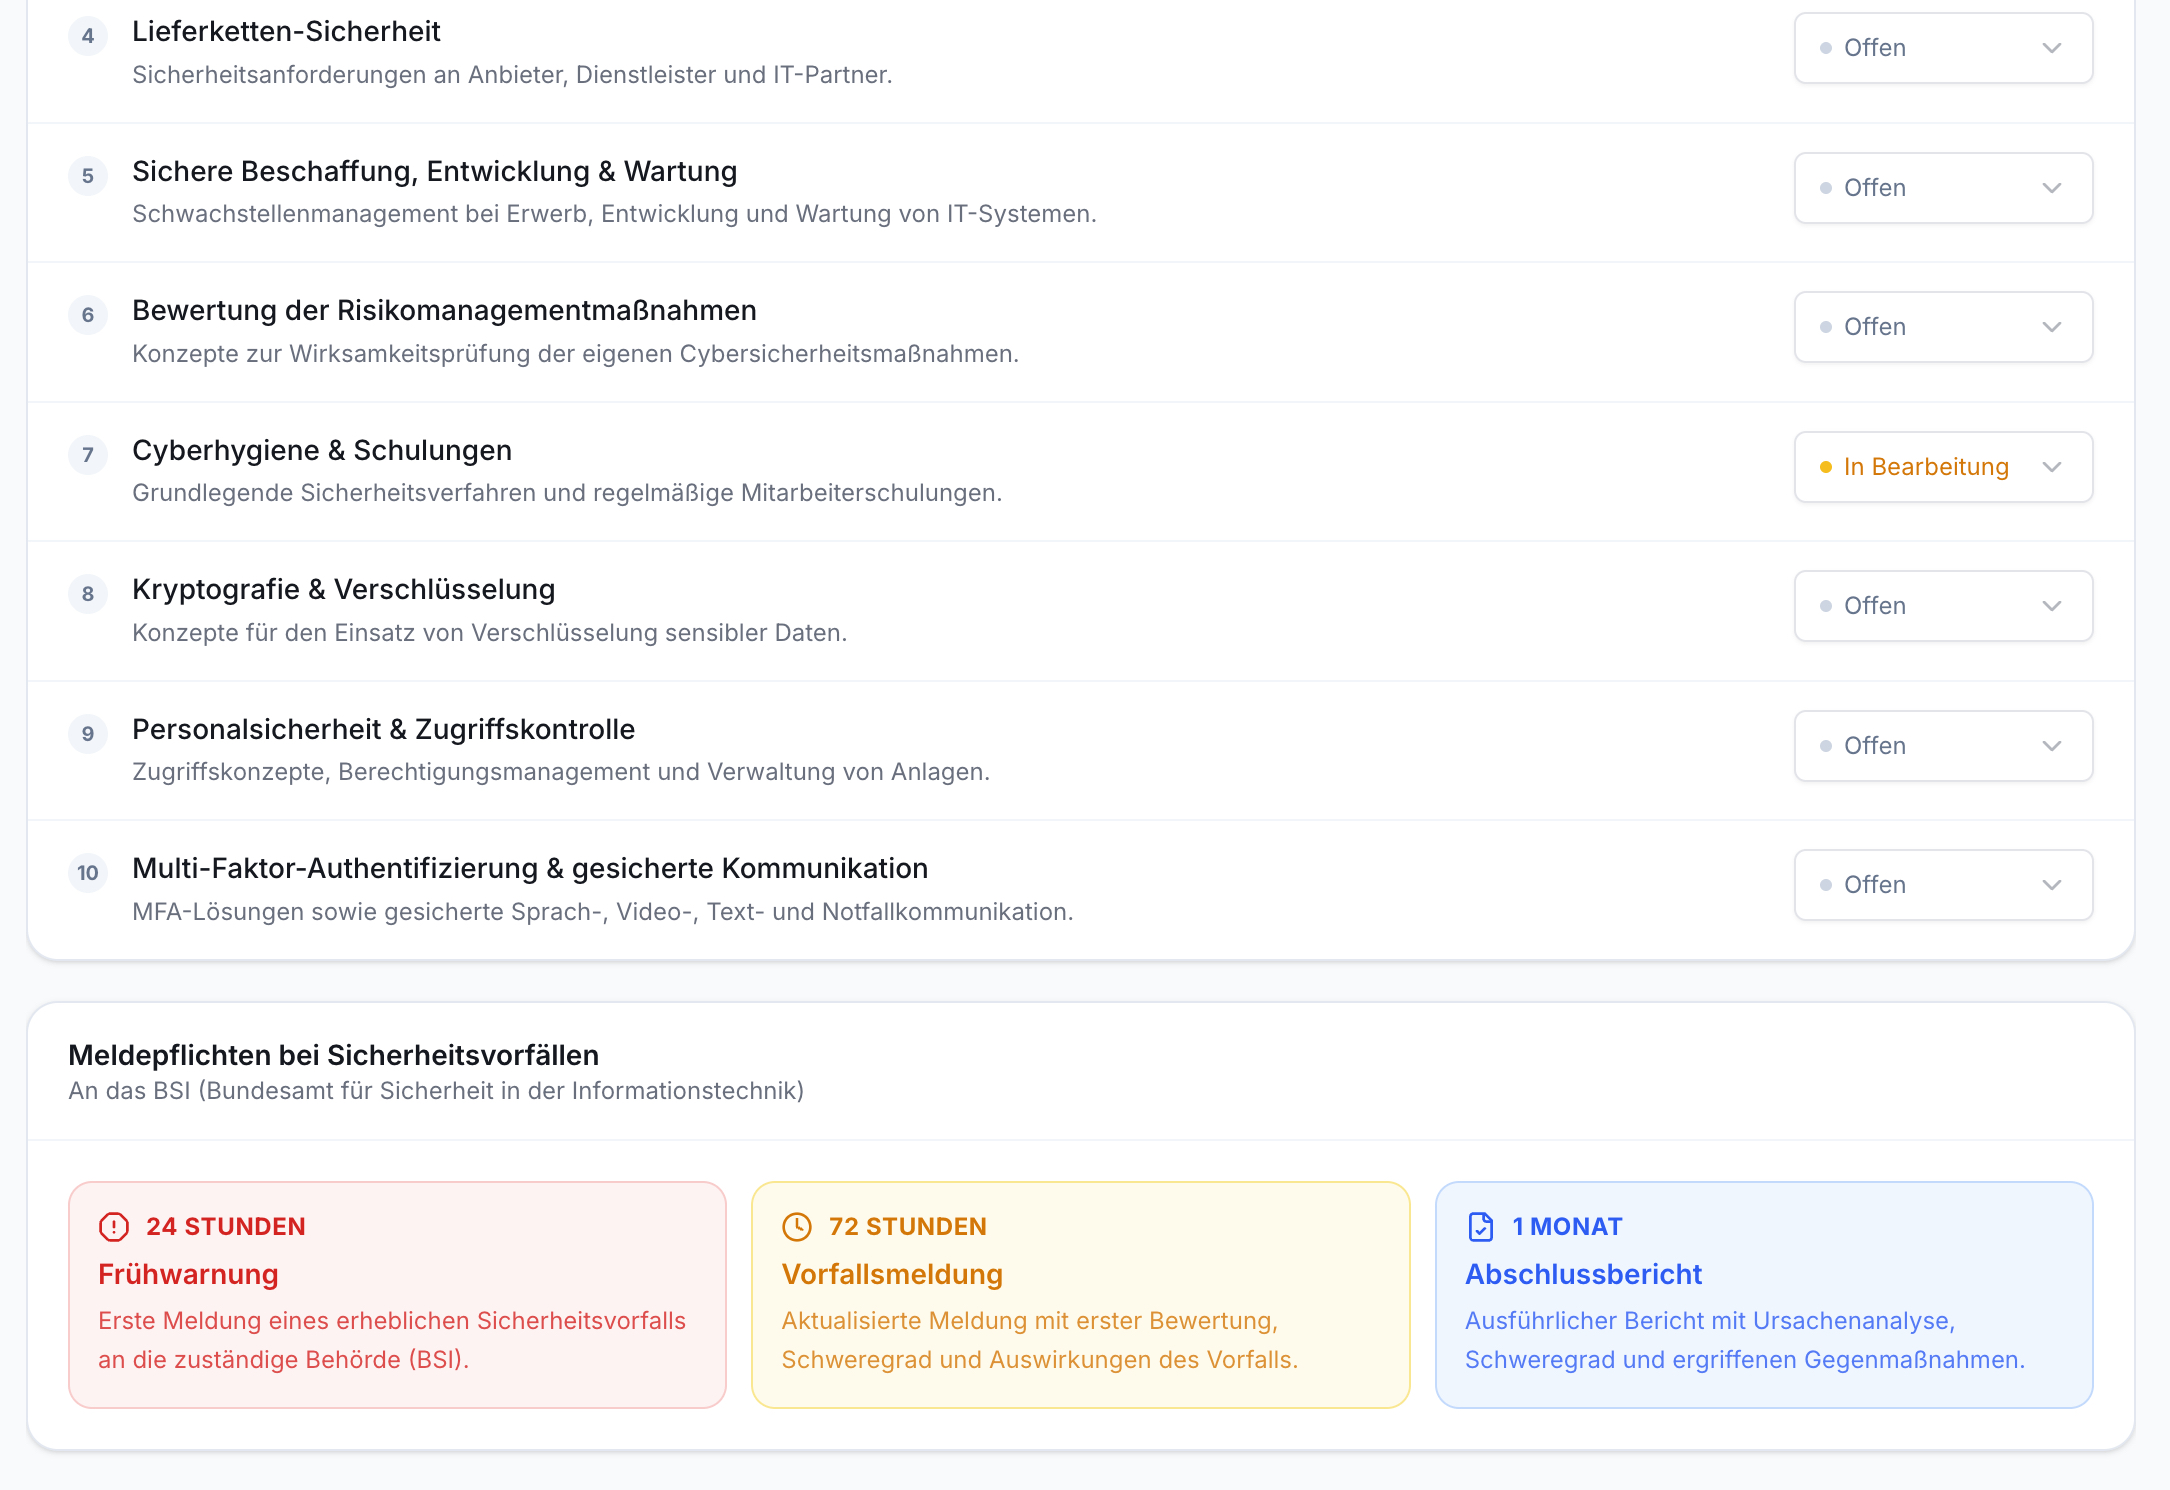
Task: Click the 'Personalsicherheit & Zugriffskontrolle' title
Action: coord(384,730)
